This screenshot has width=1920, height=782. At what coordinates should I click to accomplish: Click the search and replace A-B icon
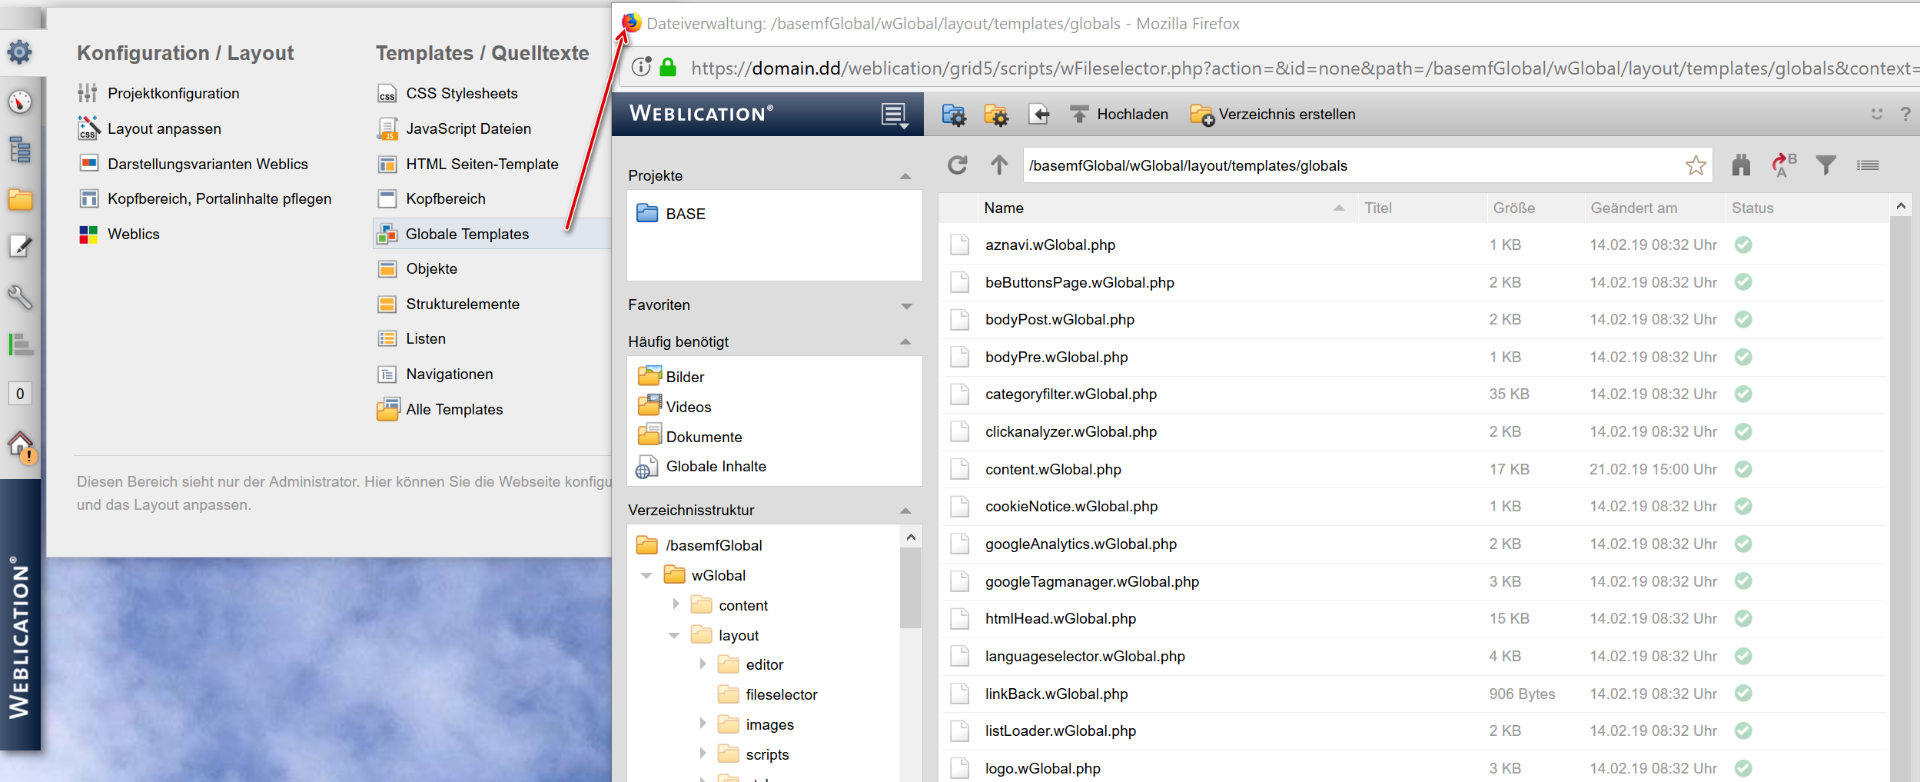click(x=1784, y=165)
